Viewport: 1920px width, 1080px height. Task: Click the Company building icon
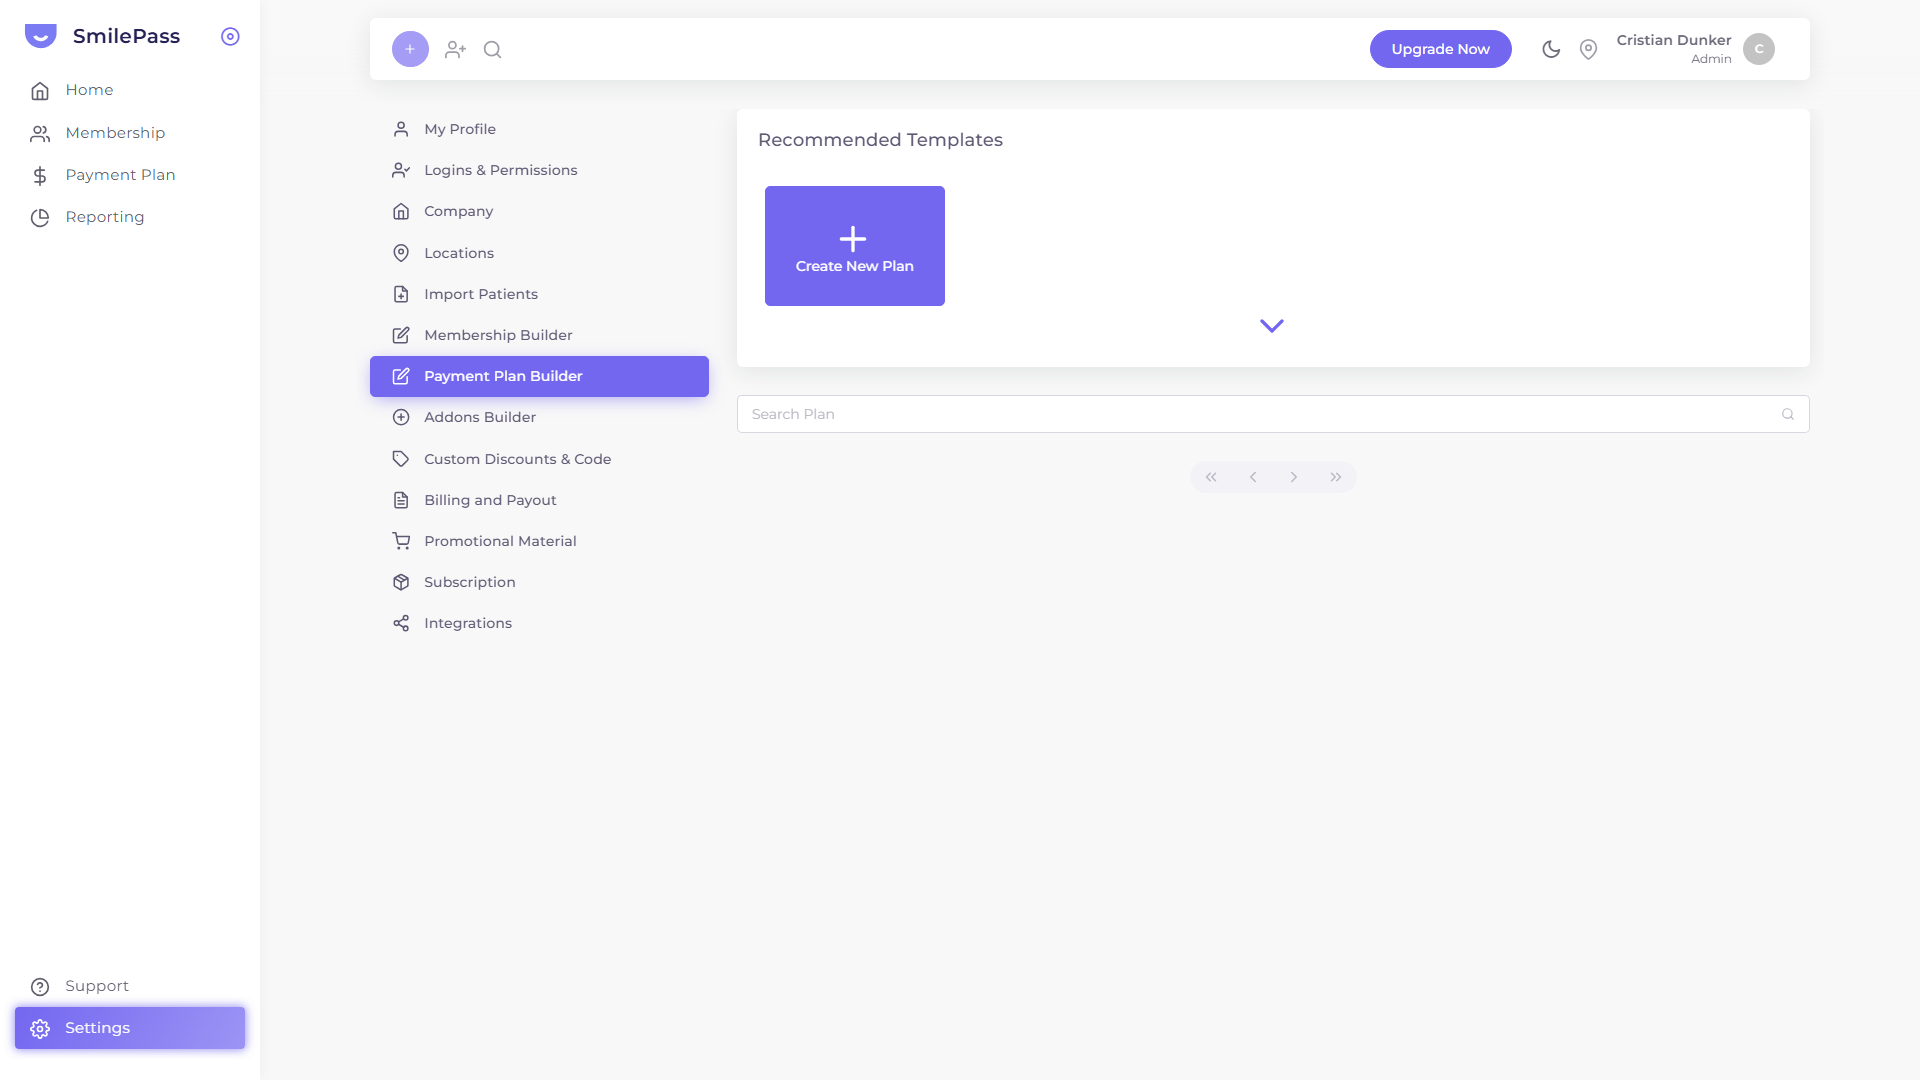coord(401,211)
